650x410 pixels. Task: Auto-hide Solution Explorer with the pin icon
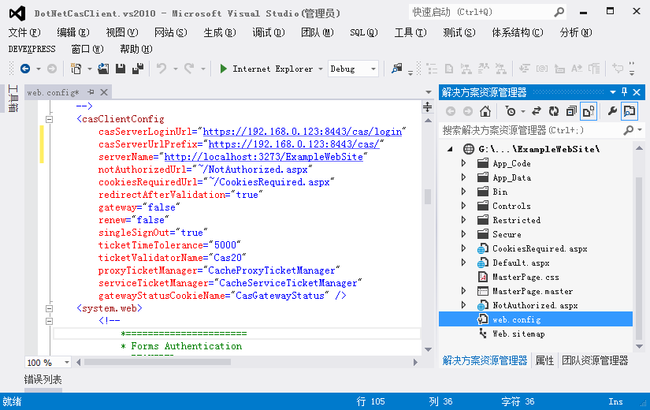625,92
